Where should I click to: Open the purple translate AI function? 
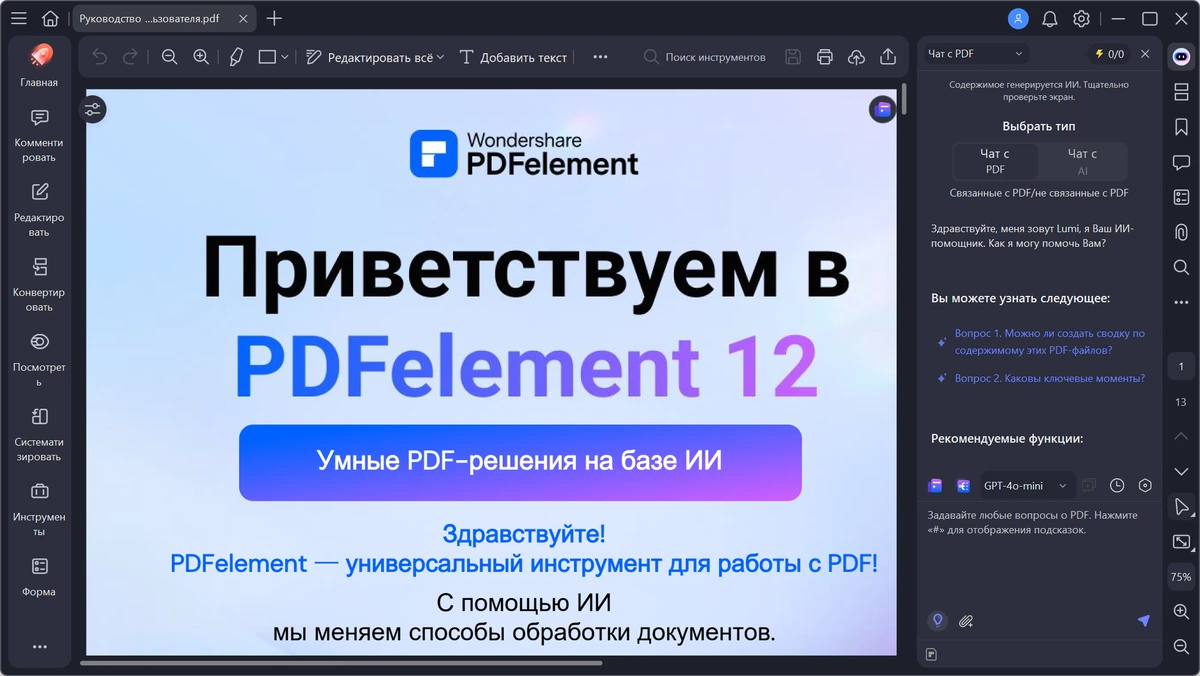[963, 485]
